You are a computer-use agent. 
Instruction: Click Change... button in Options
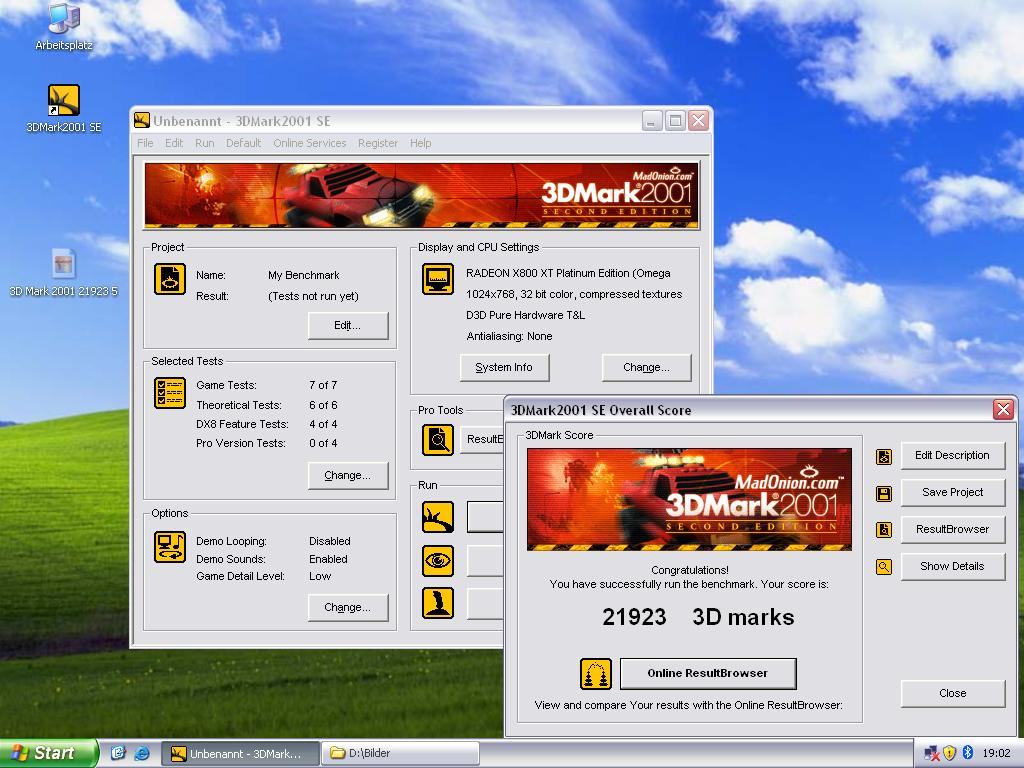(x=347, y=607)
